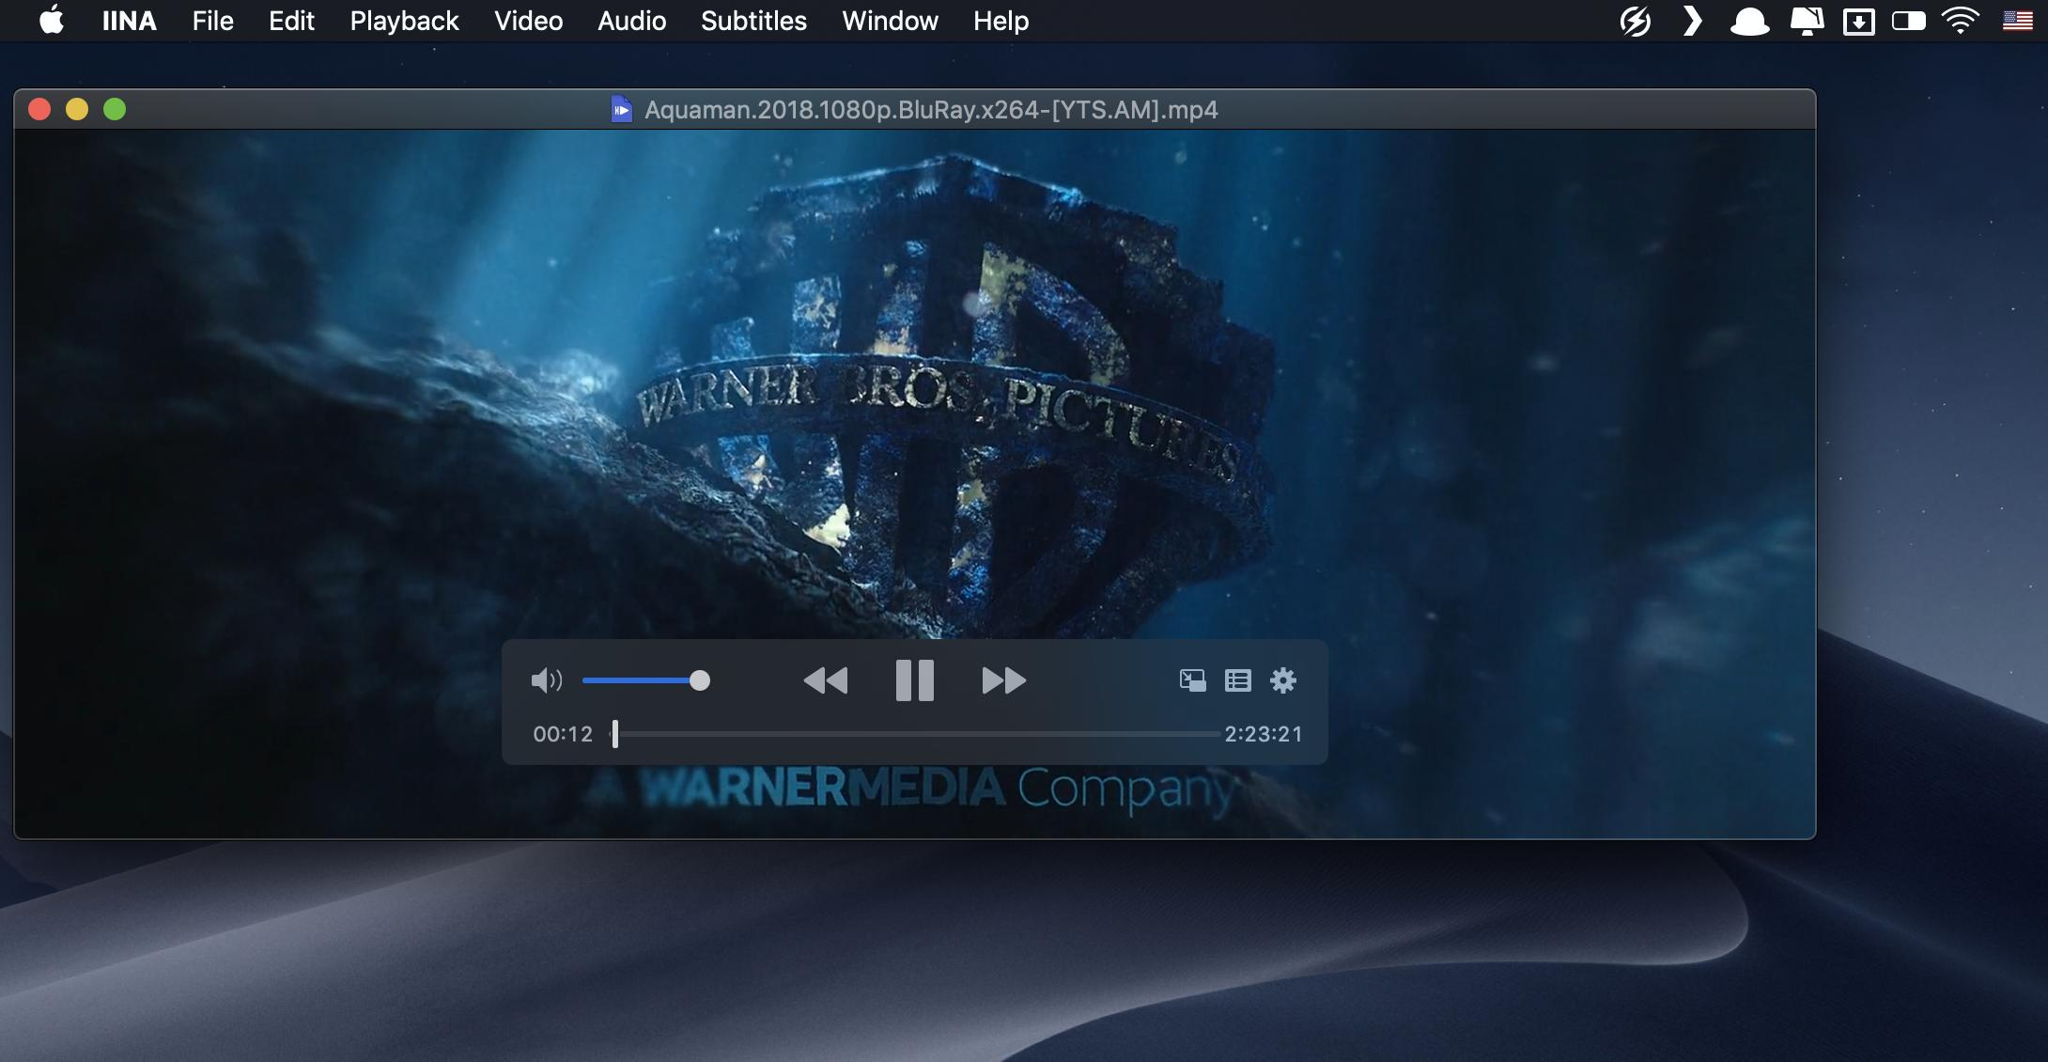Screen dimensions: 2048x1062
Task: Open the Subtitles menu
Action: [x=754, y=21]
